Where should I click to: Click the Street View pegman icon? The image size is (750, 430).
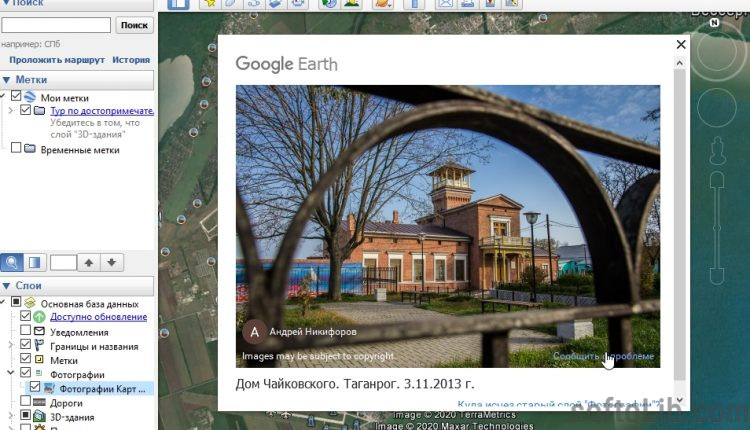(717, 150)
